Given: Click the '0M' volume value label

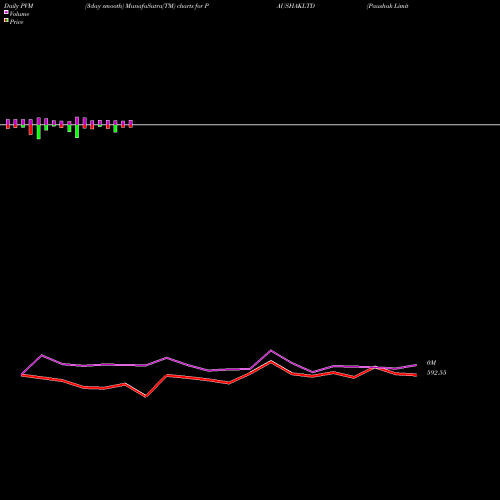Looking at the screenshot, I should point(431,363).
